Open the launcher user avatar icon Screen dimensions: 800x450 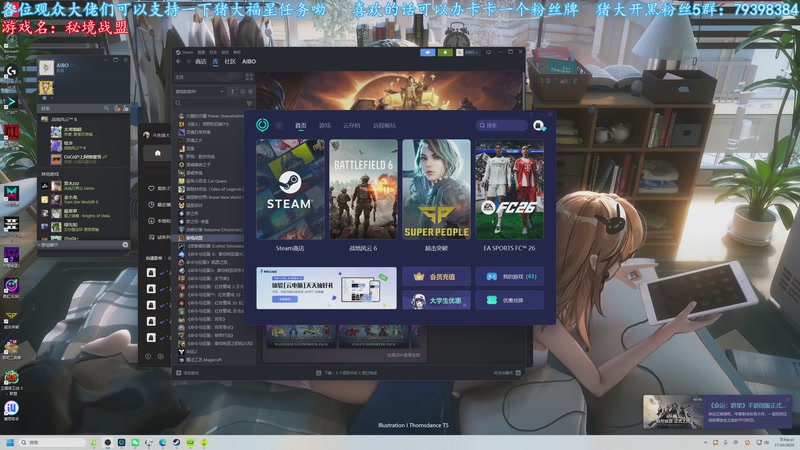[x=539, y=125]
